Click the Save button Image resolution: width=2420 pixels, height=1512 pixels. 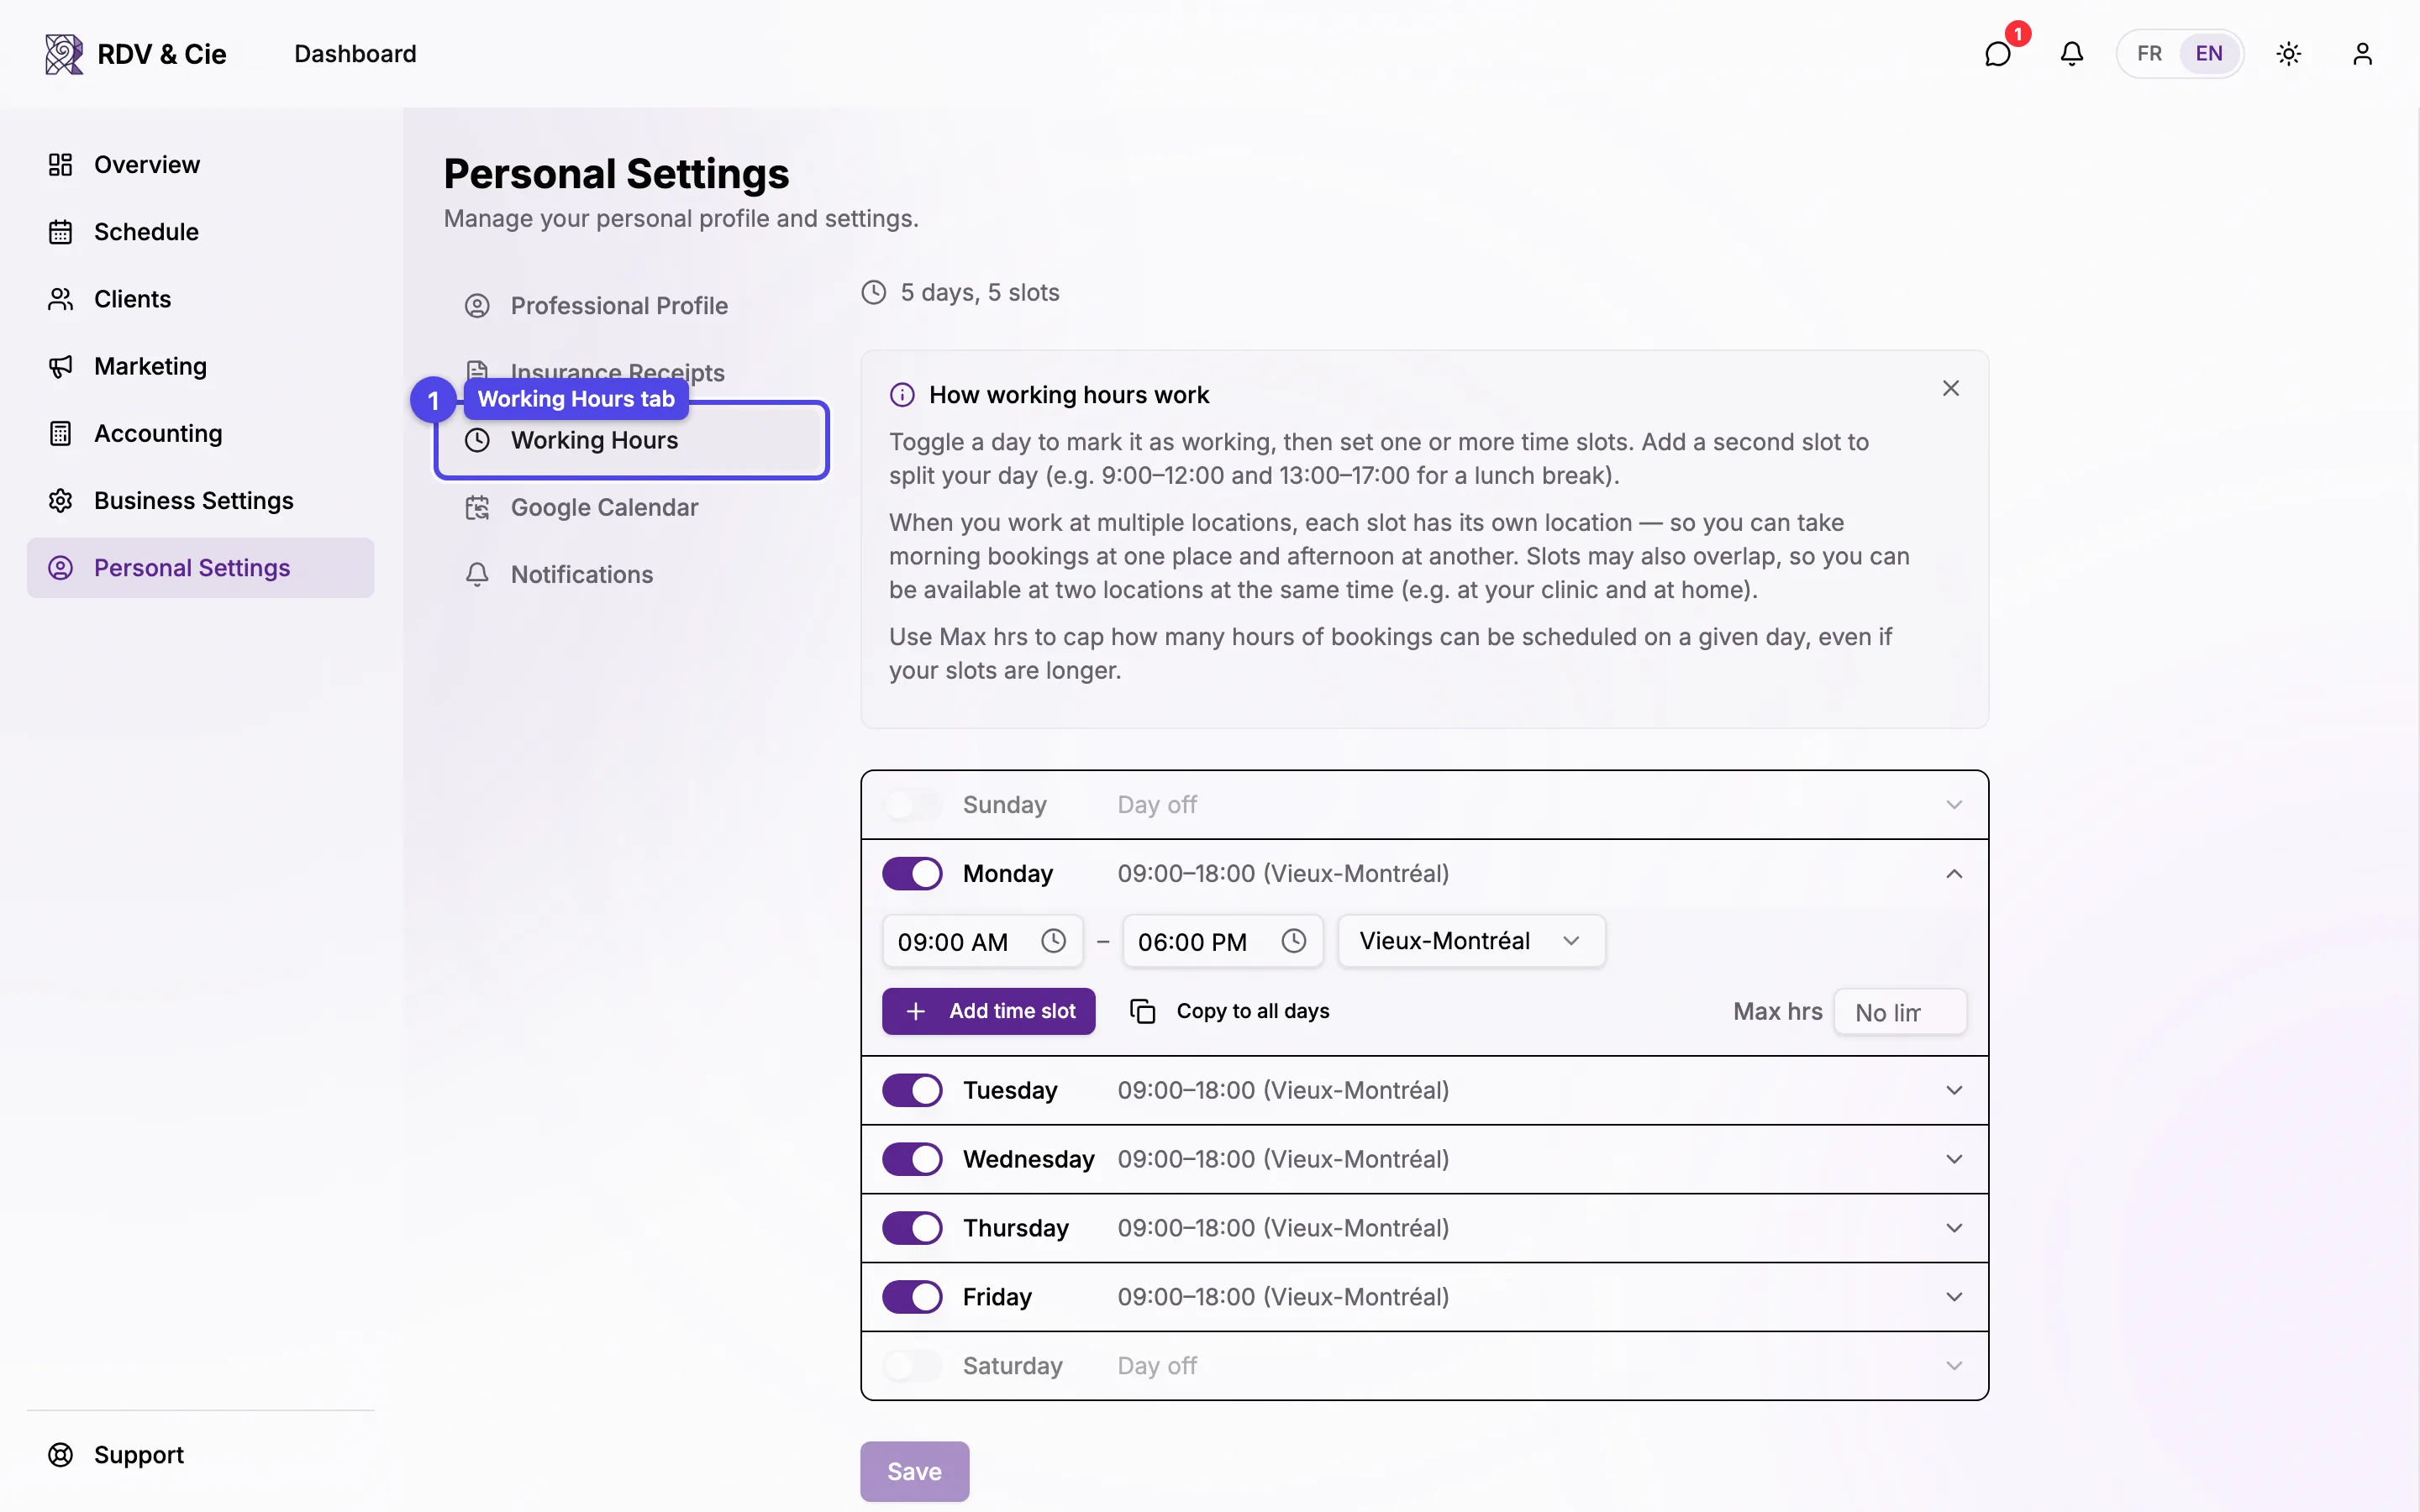(x=914, y=1471)
